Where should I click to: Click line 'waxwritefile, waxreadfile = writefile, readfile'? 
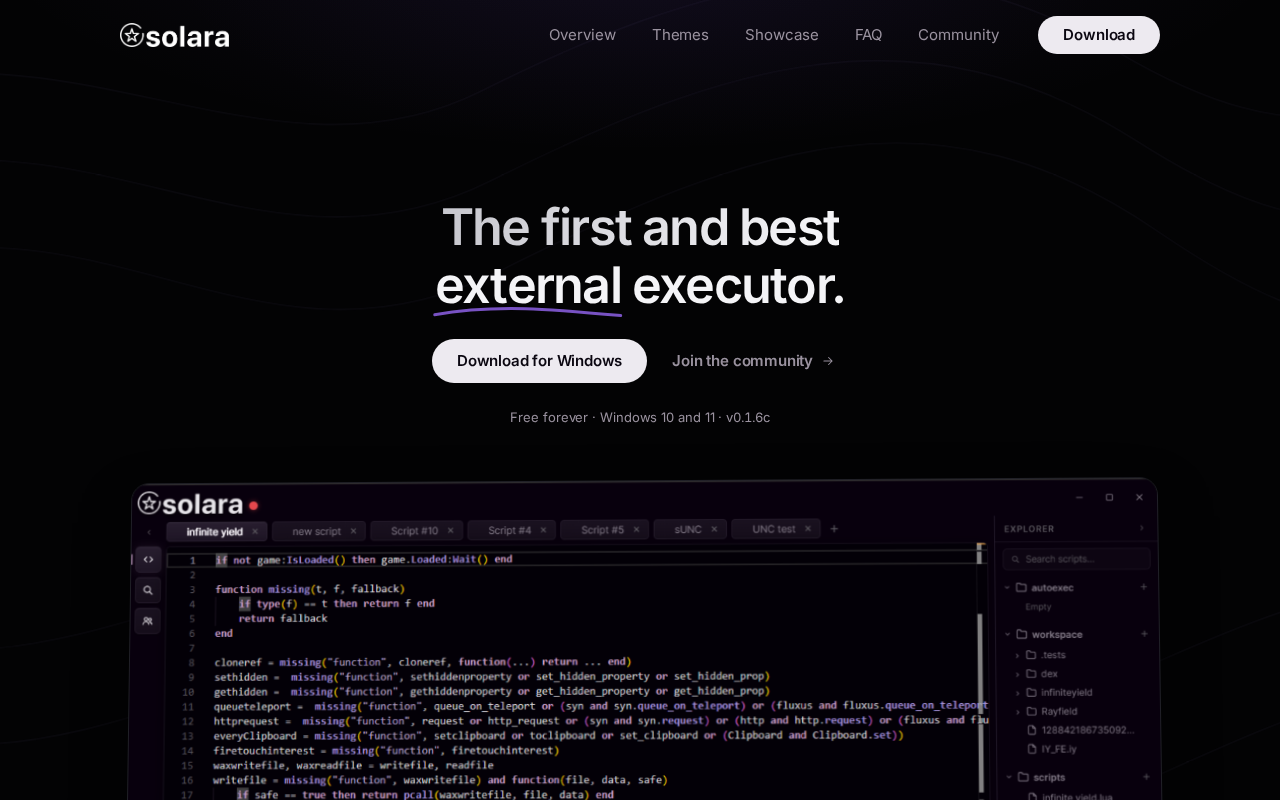pos(353,765)
